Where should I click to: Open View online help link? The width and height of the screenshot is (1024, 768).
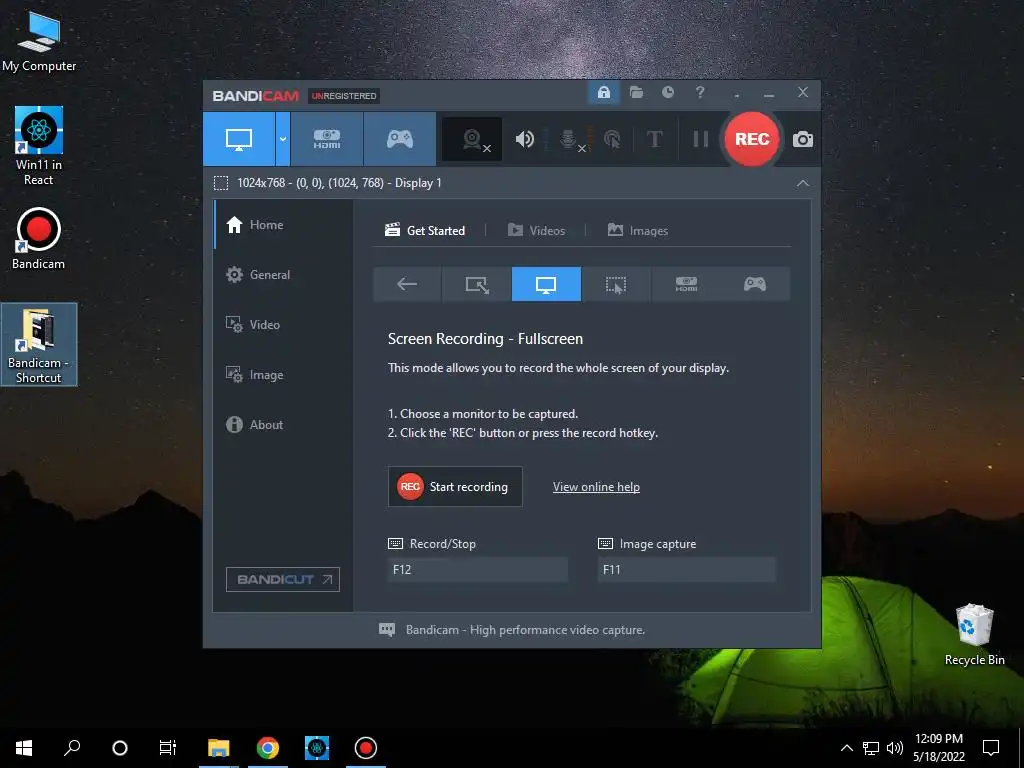point(596,487)
